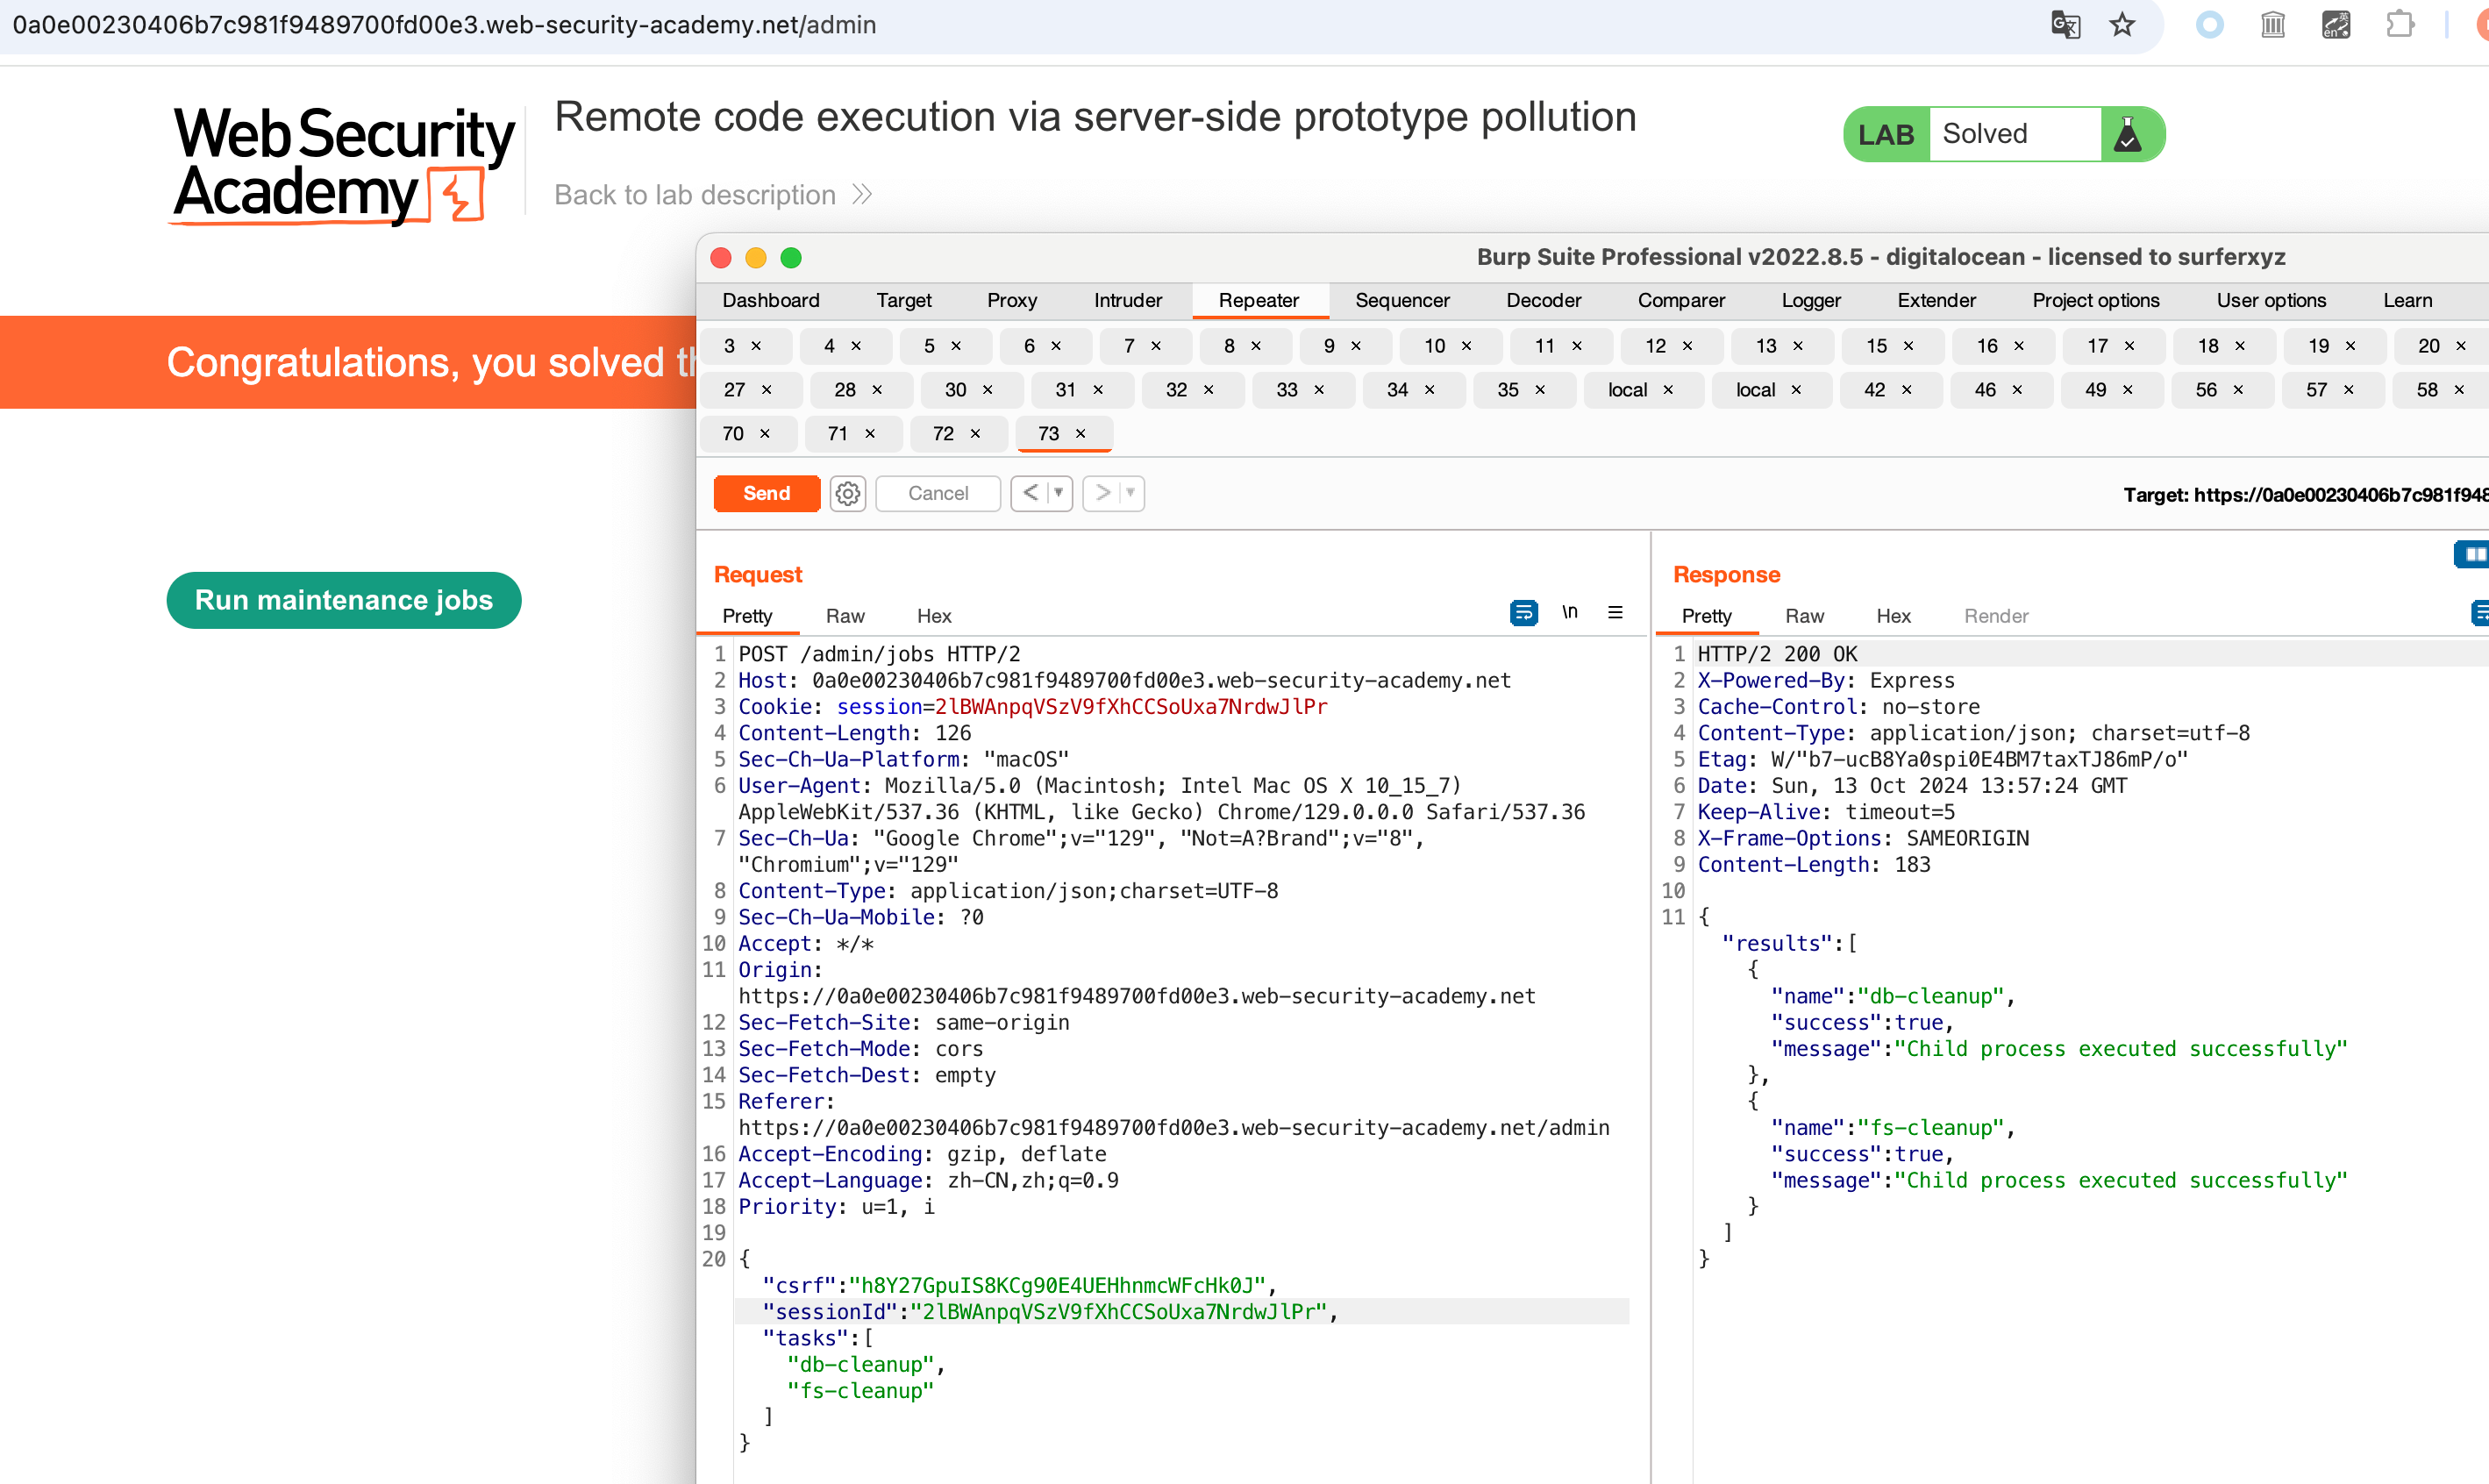Select Repeater tab 35

(x=1508, y=390)
